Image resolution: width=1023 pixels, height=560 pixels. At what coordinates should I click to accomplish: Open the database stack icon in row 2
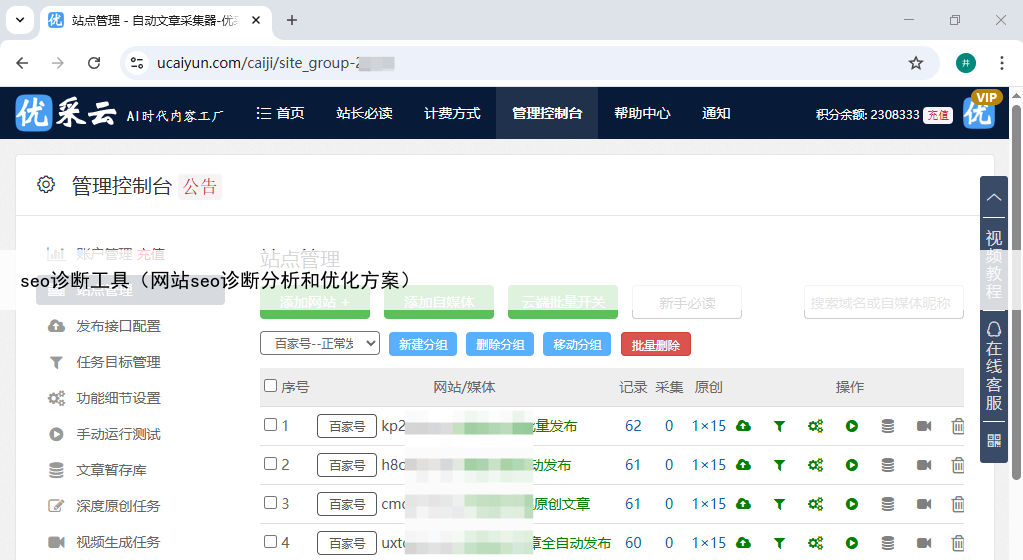[887, 465]
